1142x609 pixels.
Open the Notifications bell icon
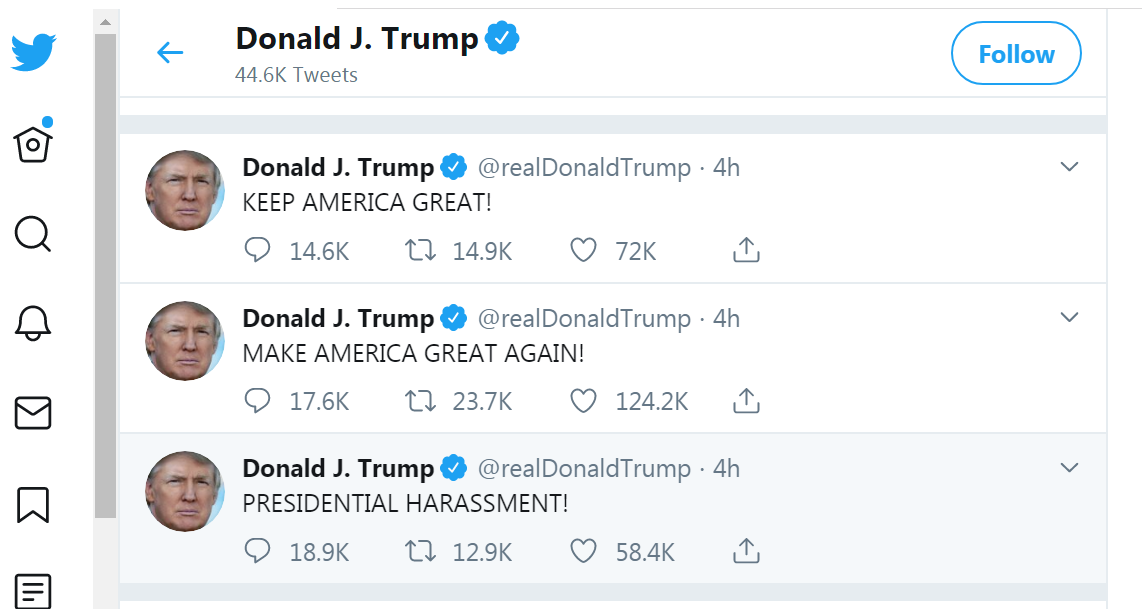click(33, 323)
